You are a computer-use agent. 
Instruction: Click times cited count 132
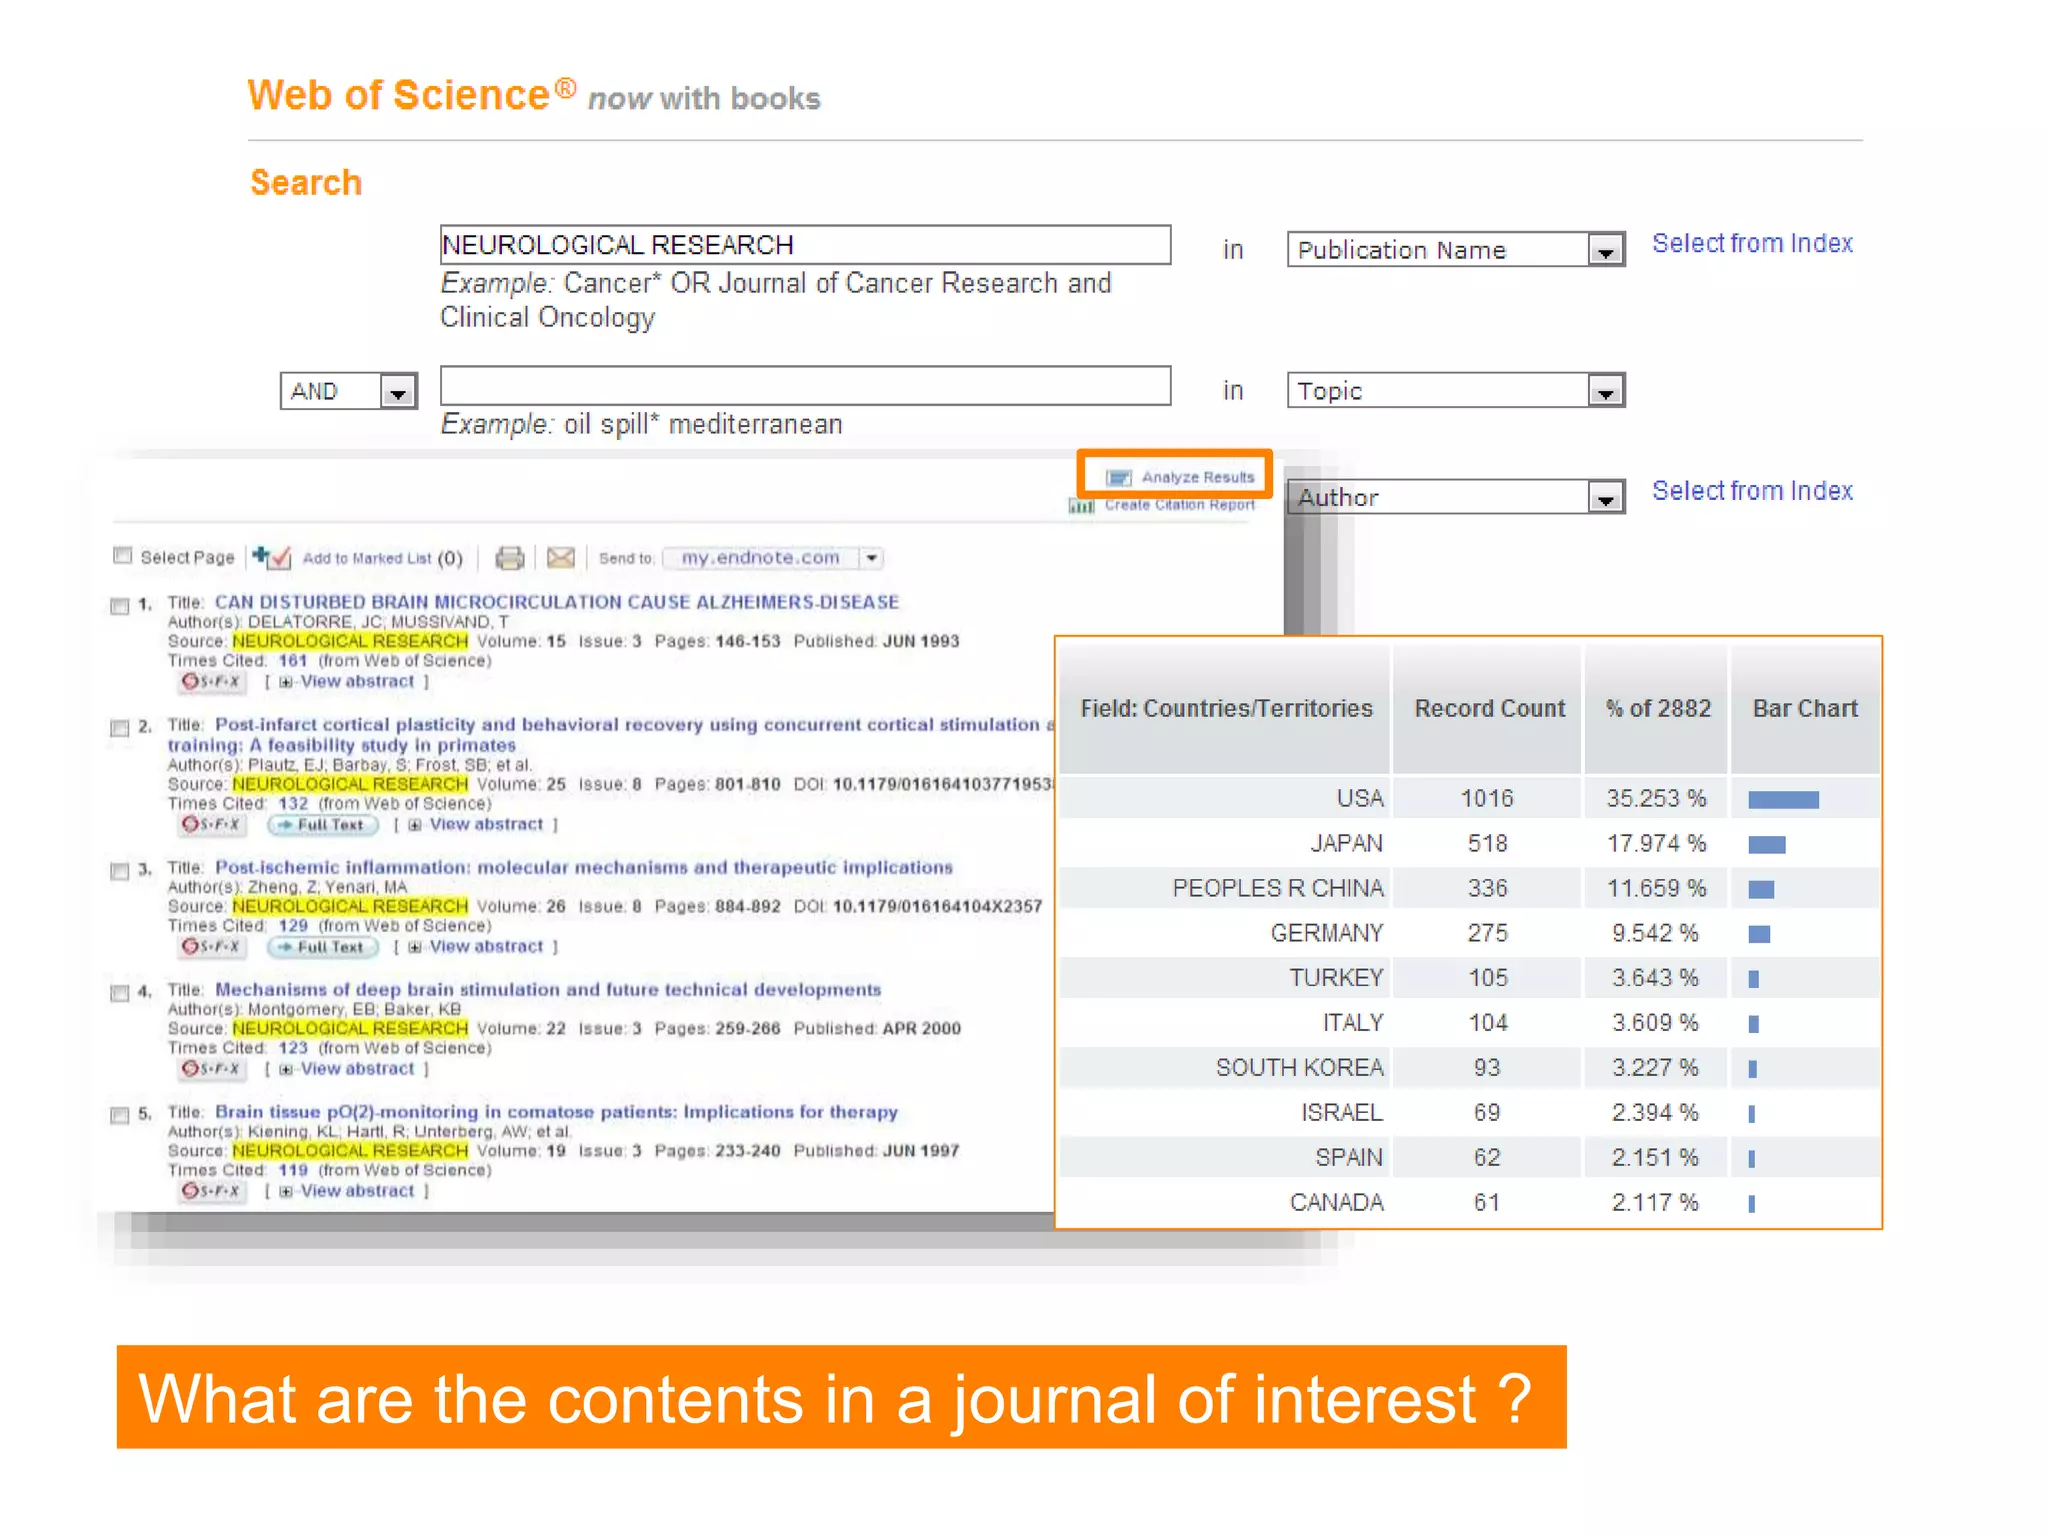(292, 804)
